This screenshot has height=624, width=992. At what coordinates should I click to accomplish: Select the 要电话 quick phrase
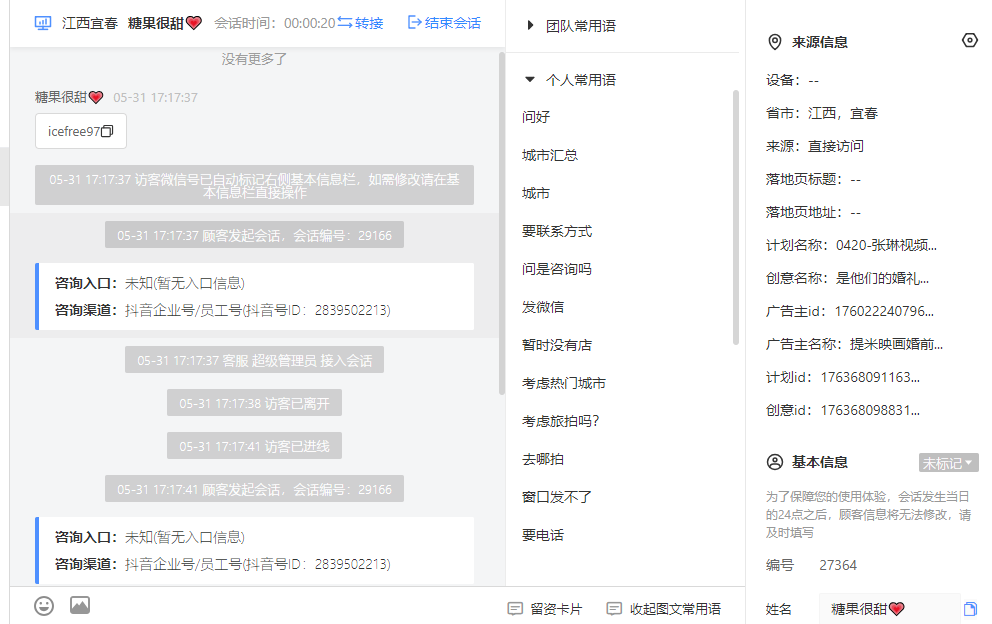coord(543,535)
